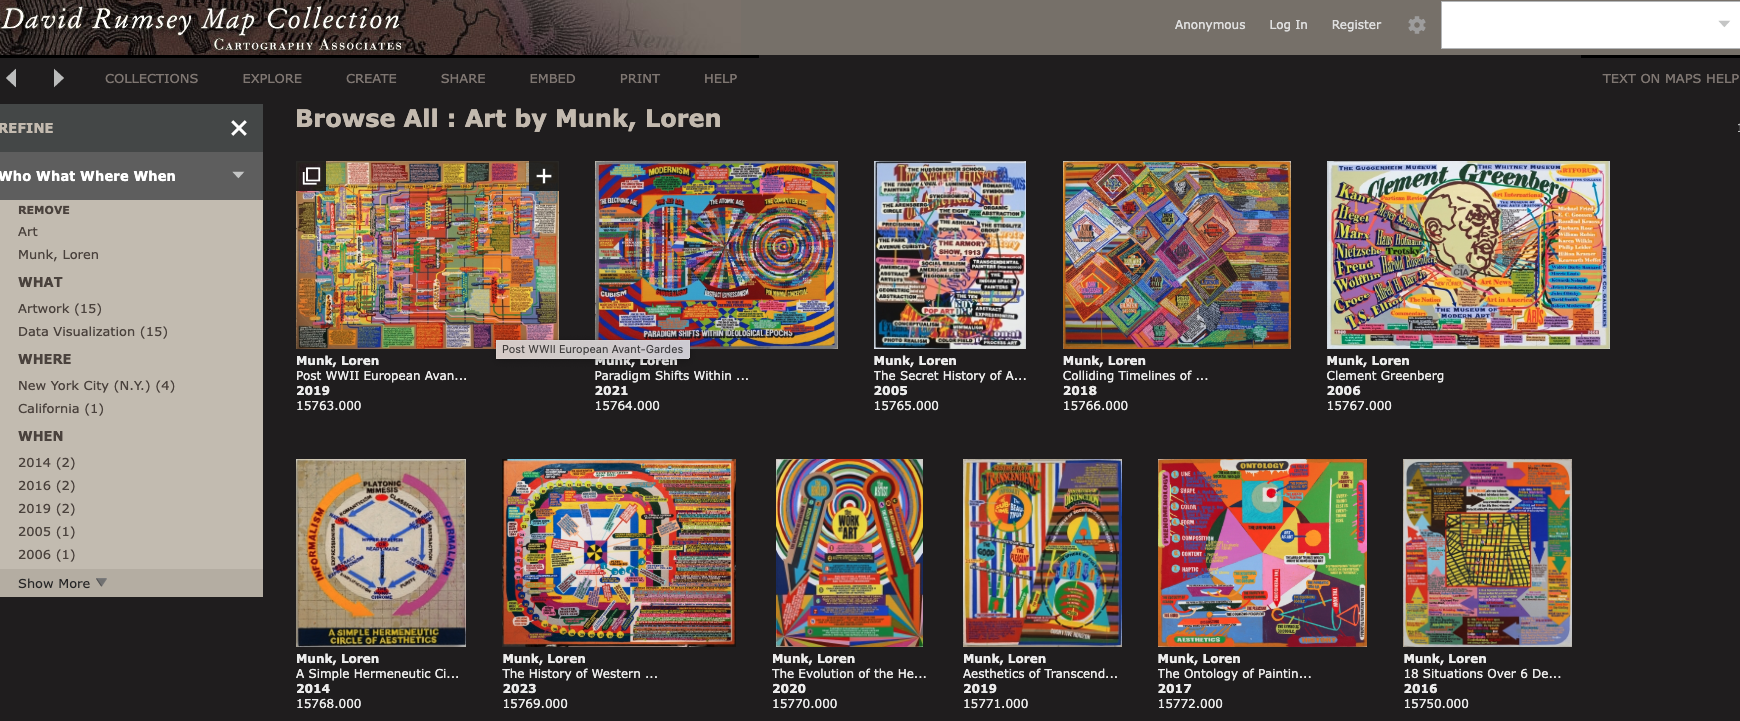Remove the Art filter
Viewport: 1740px width, 721px height.
[x=28, y=231]
